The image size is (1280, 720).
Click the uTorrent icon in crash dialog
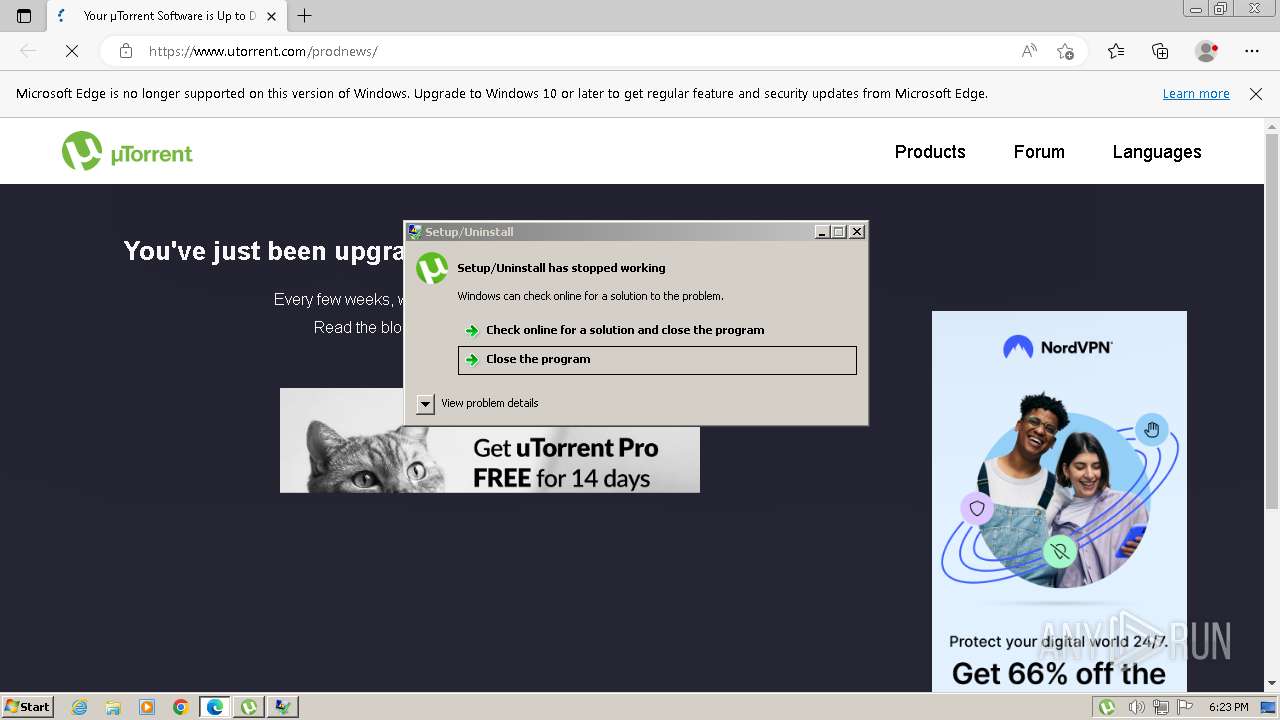tap(432, 268)
